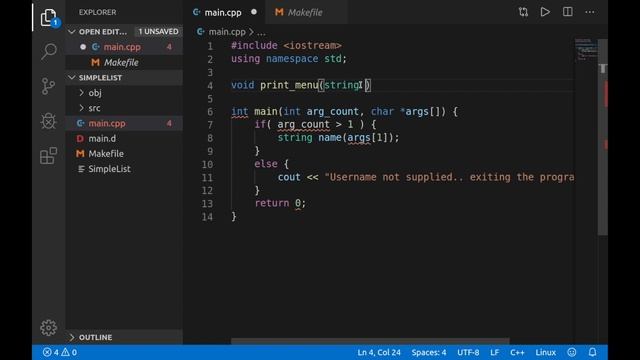The image size is (640, 360).
Task: Click the editor minimap
Action: pos(586,50)
